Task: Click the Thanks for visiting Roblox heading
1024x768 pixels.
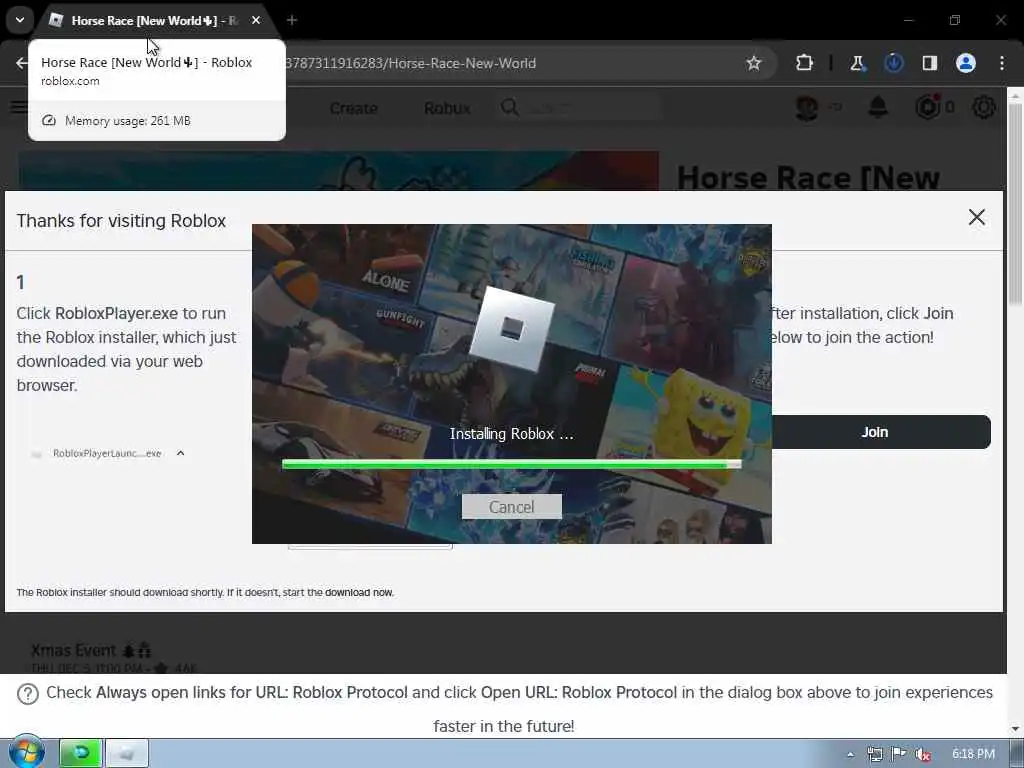Action: click(121, 221)
